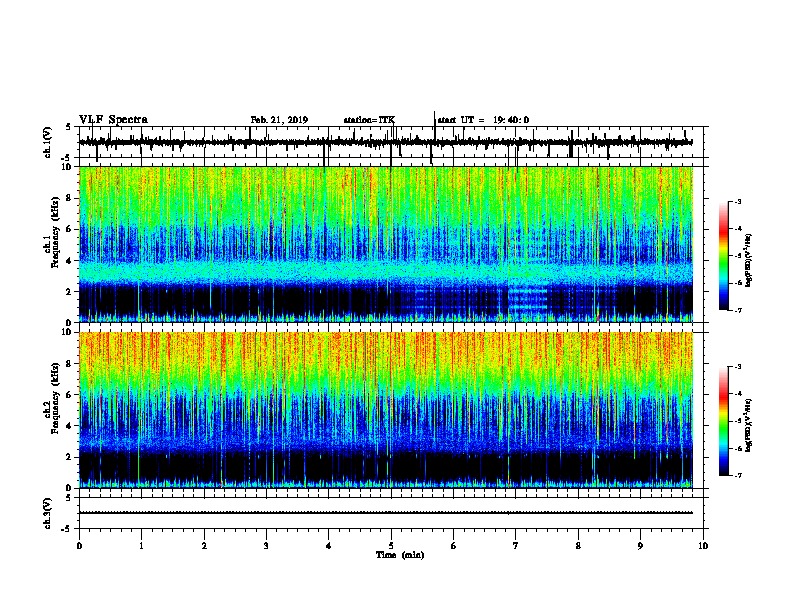Click the 'station=ITK' header label
This screenshot has width=792, height=612.
[x=369, y=120]
